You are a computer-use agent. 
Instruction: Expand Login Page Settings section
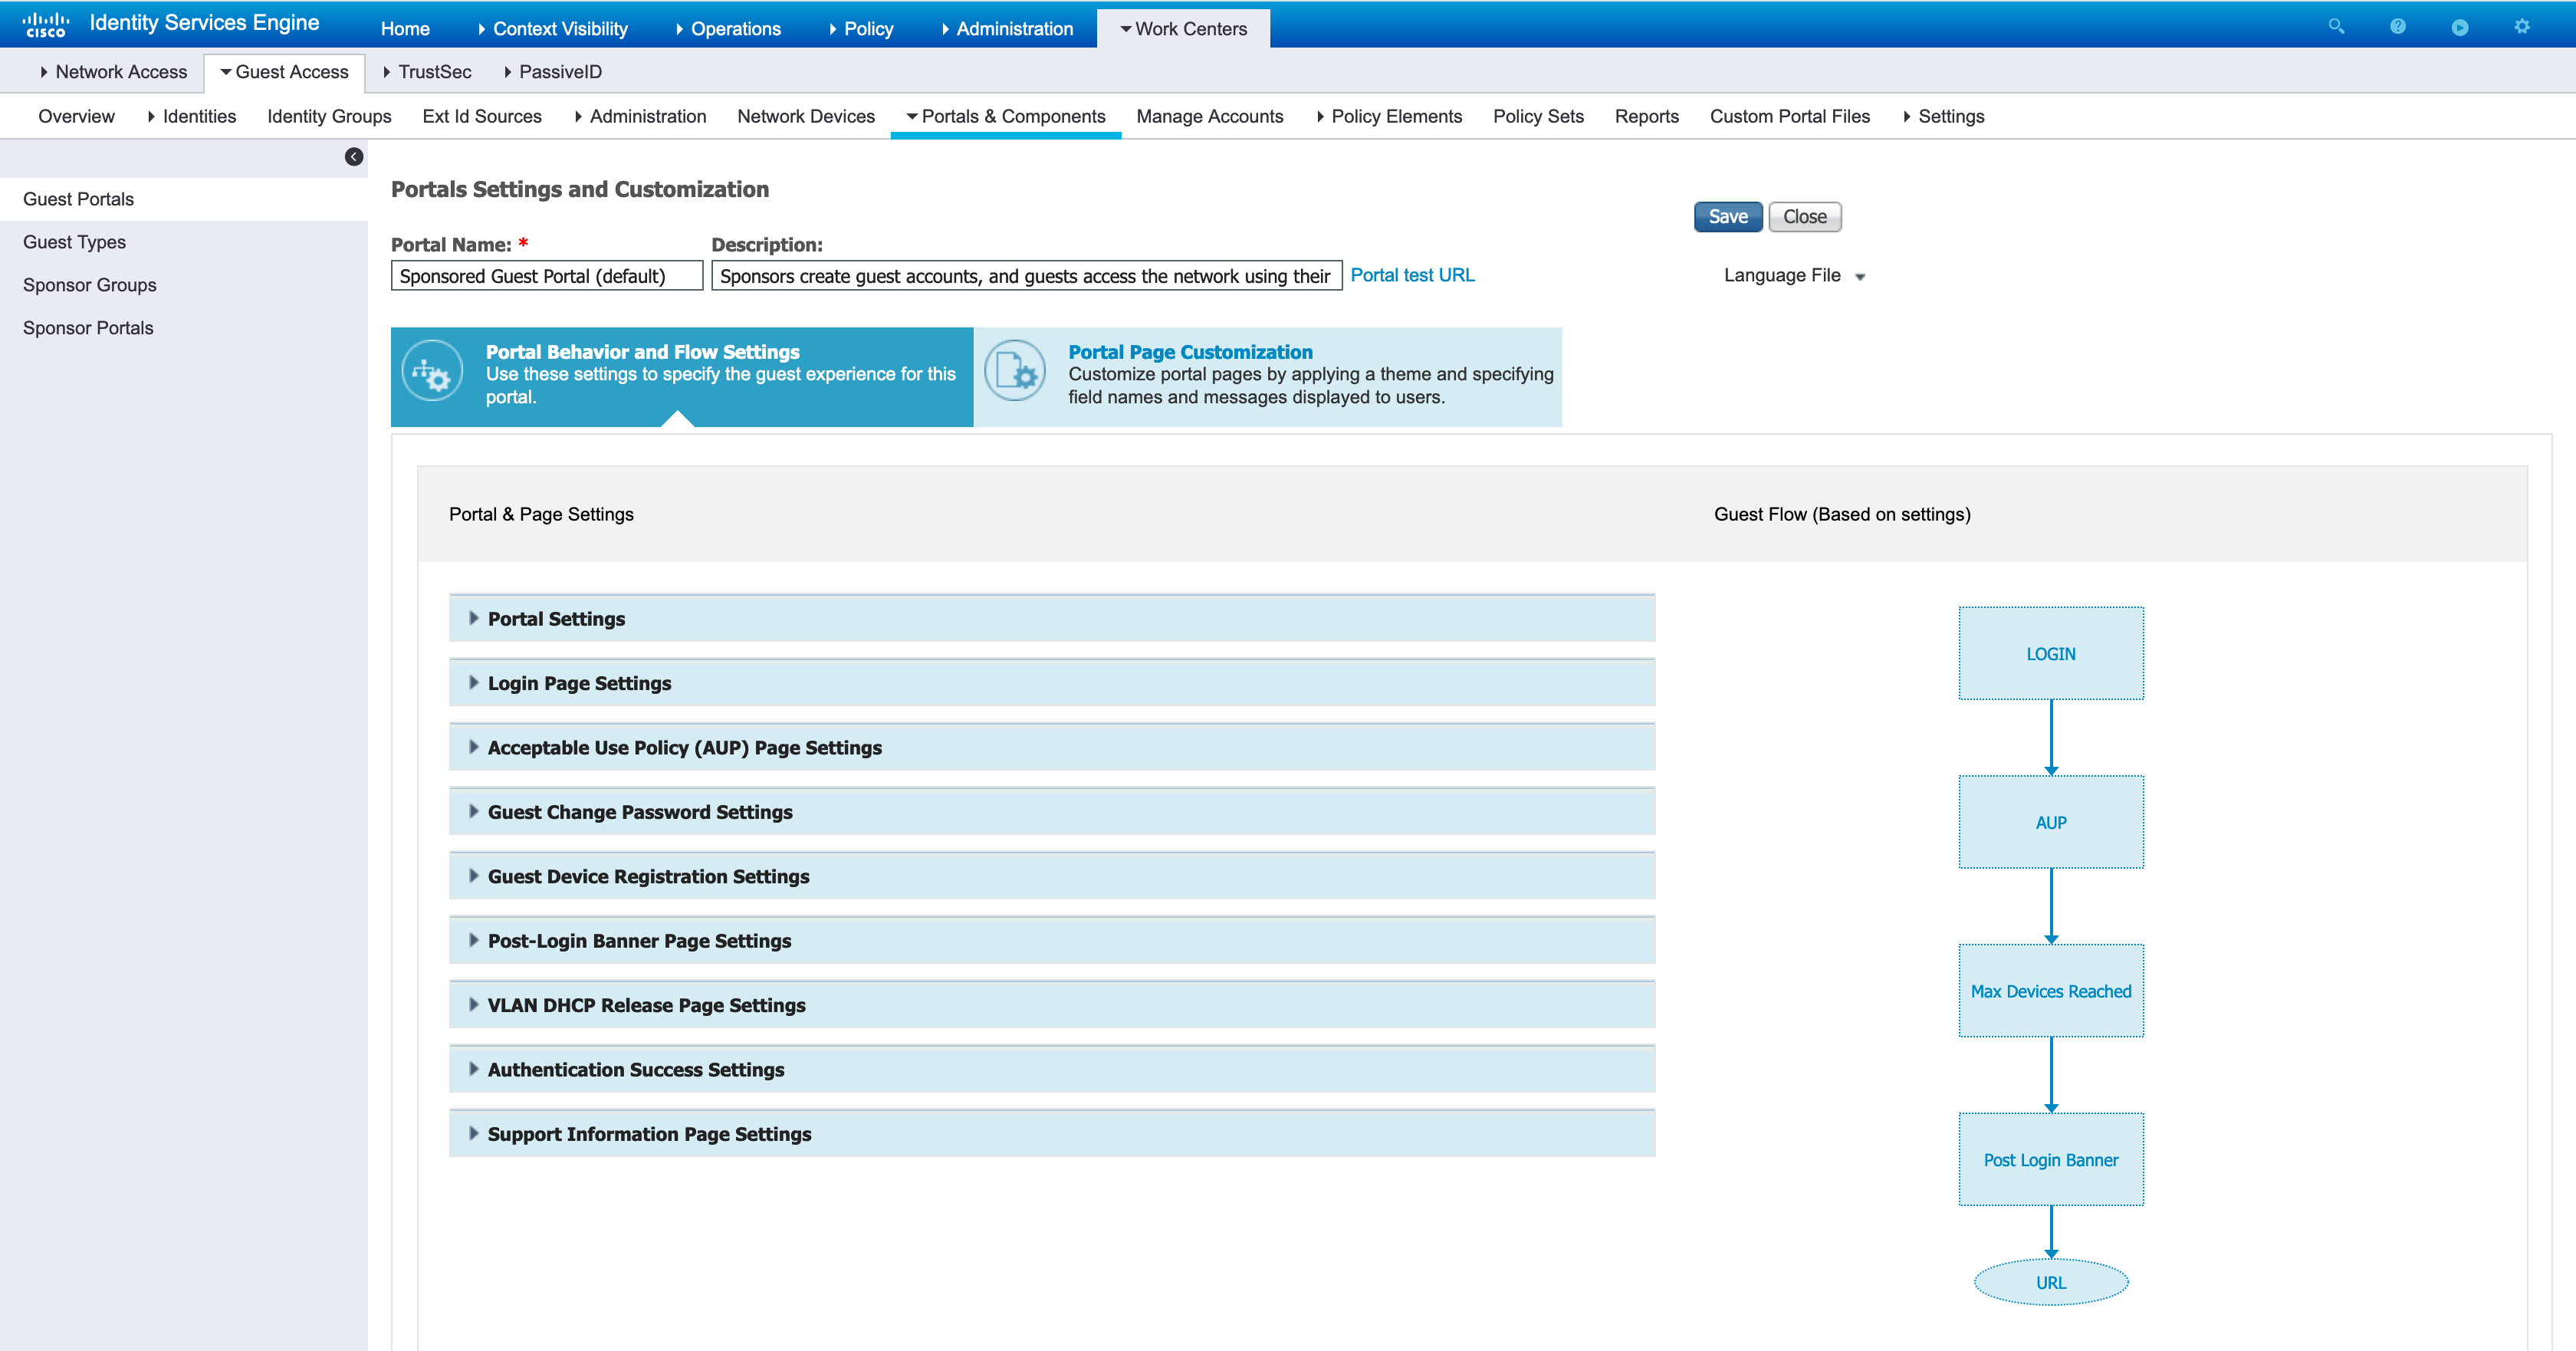[x=1052, y=683]
